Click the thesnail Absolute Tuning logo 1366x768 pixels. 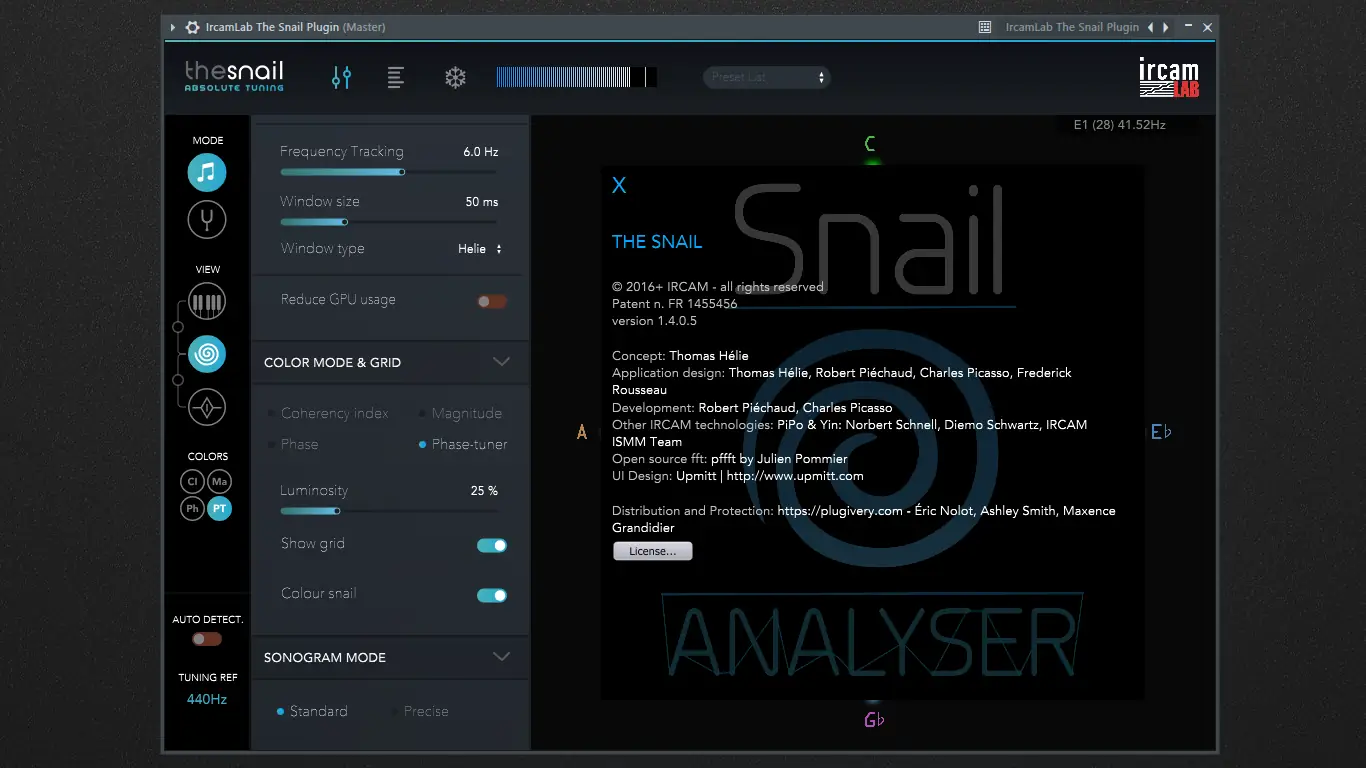point(234,76)
